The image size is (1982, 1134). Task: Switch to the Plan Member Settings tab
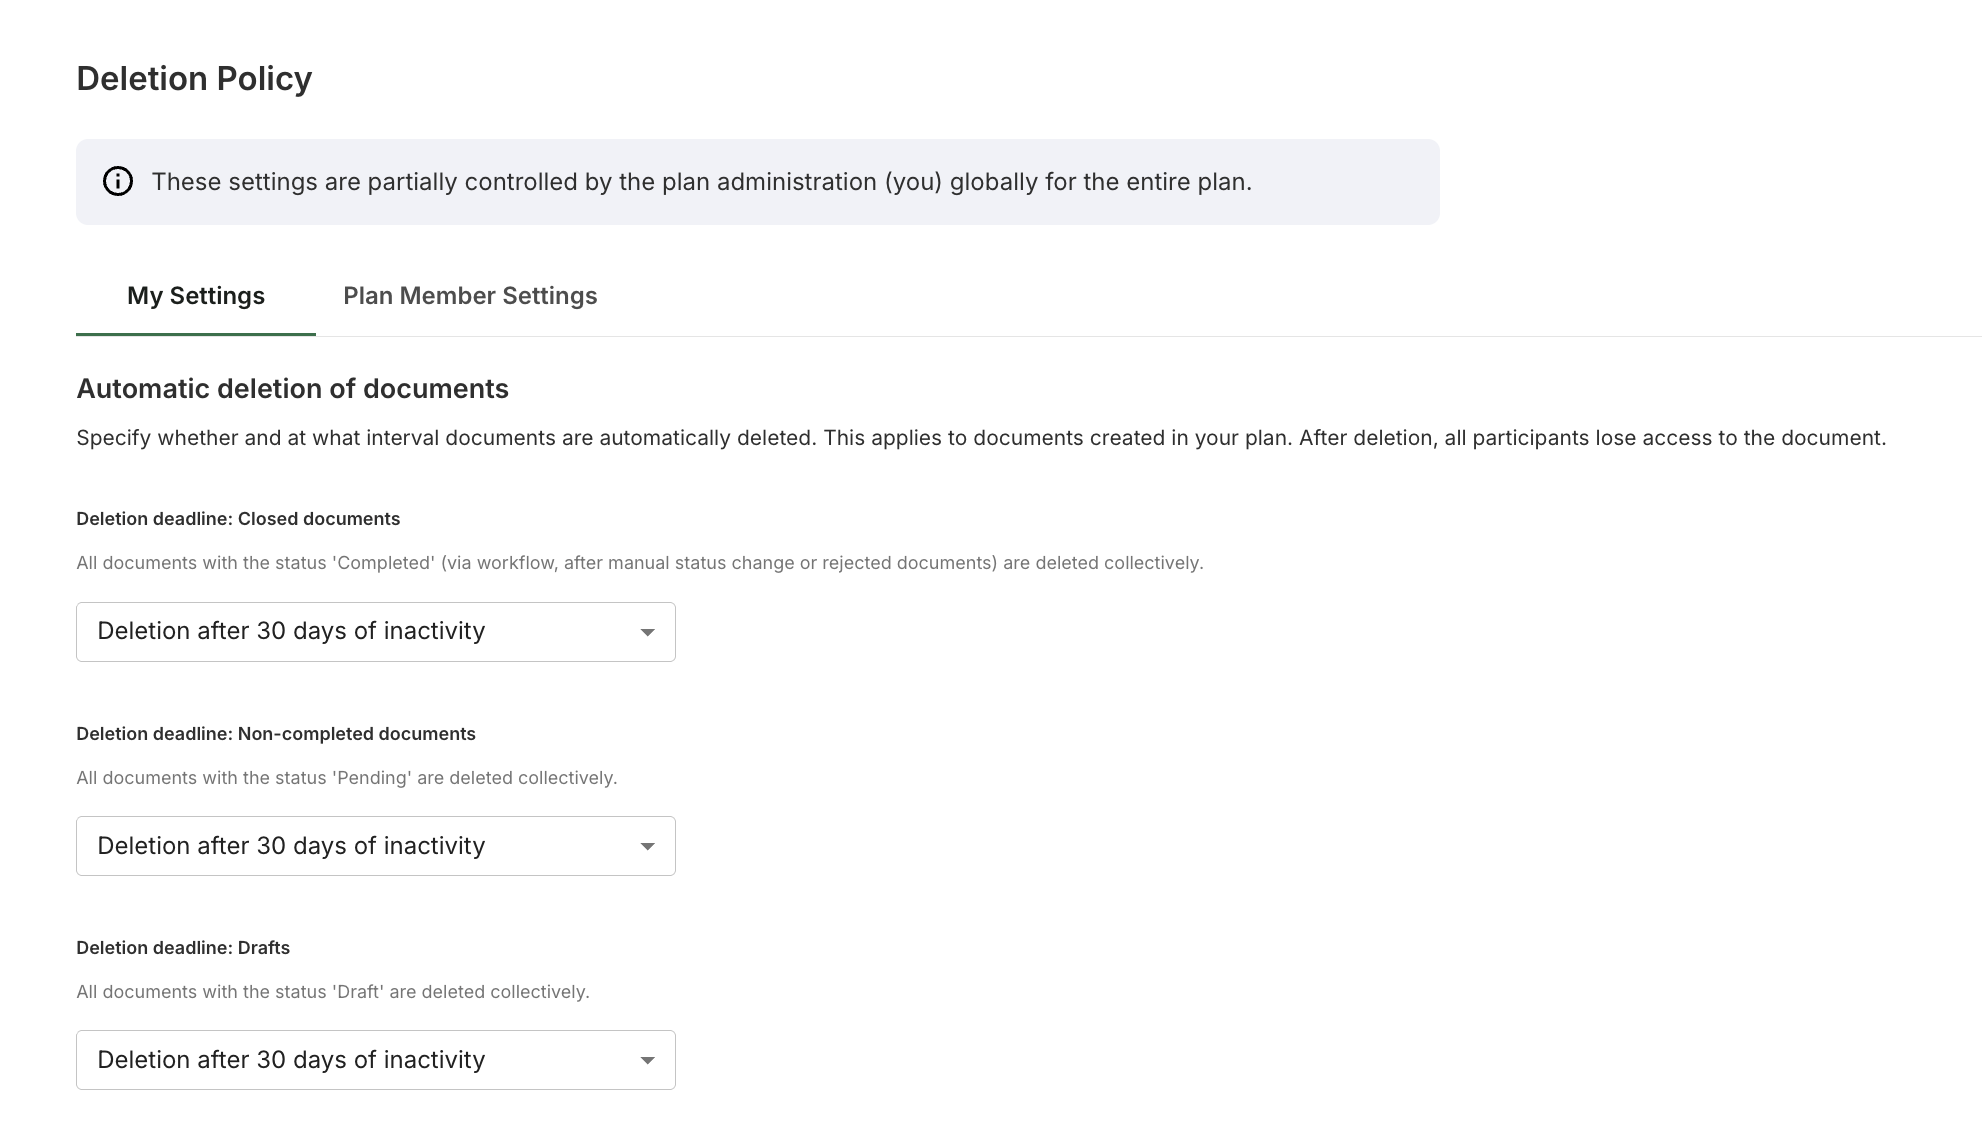click(x=470, y=296)
